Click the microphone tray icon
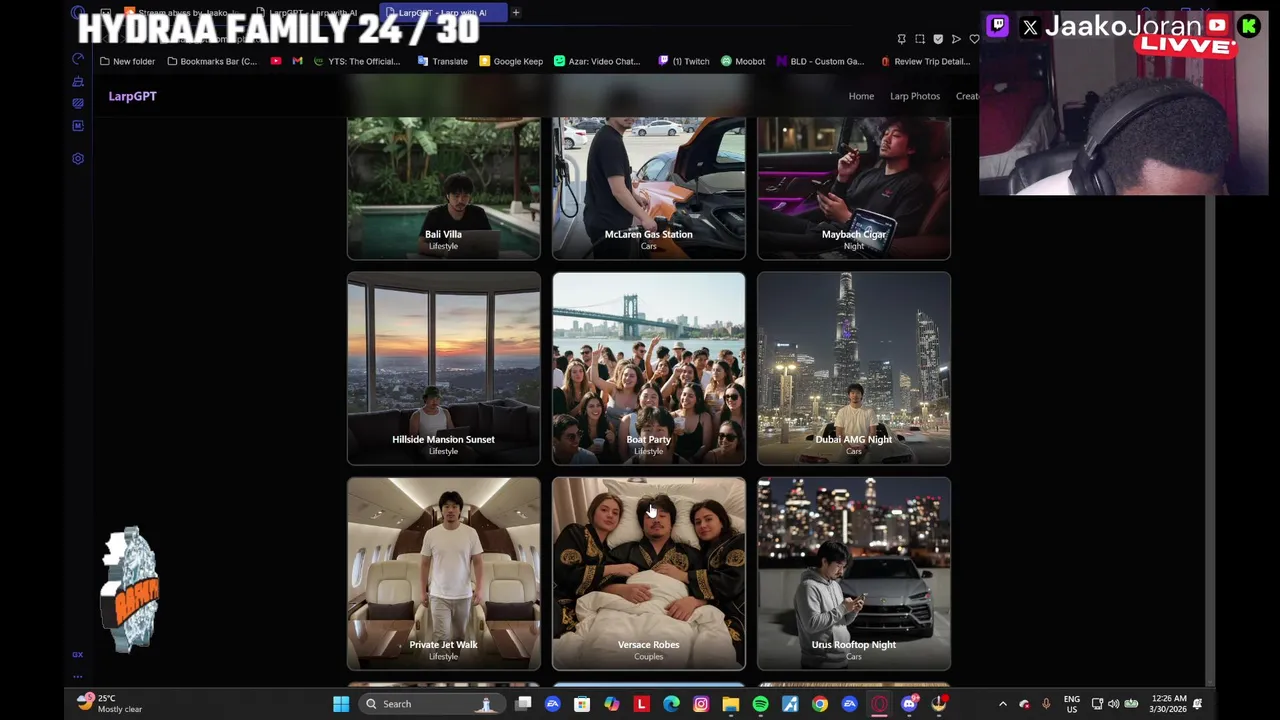Screen dimensions: 1280x720 (1046, 704)
